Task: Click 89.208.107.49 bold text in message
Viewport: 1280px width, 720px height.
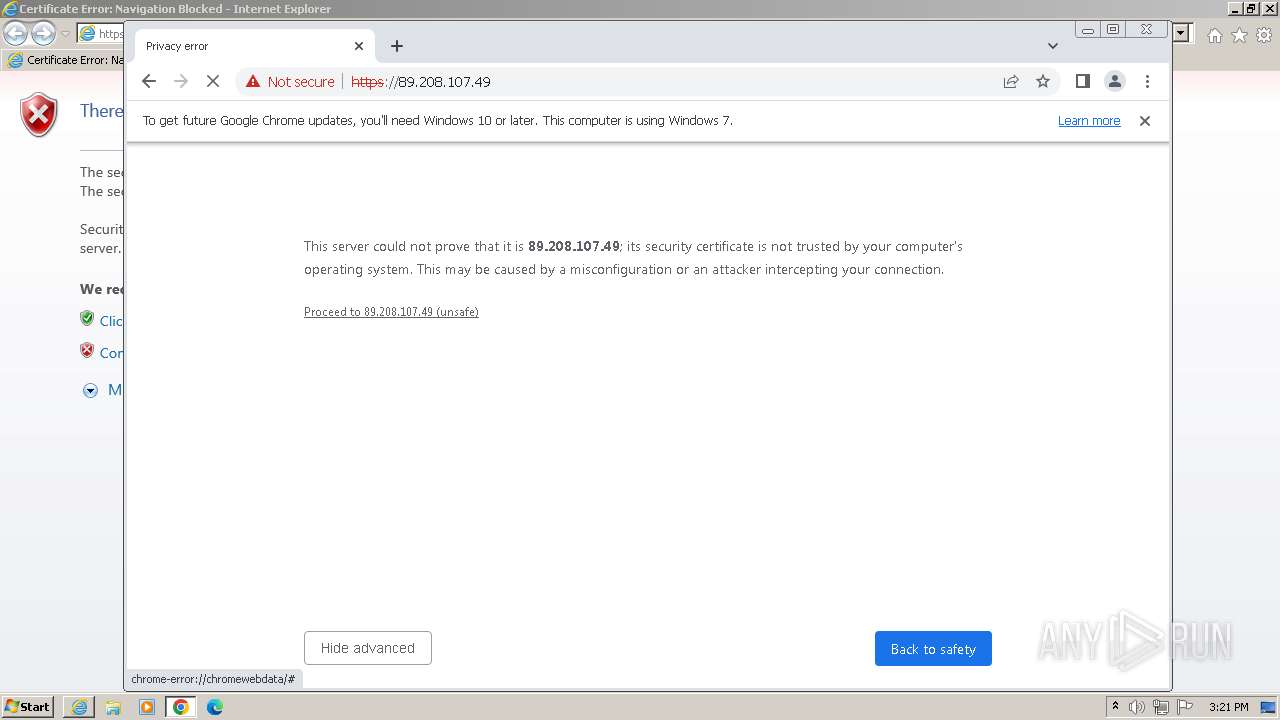Action: pyautogui.click(x=574, y=246)
